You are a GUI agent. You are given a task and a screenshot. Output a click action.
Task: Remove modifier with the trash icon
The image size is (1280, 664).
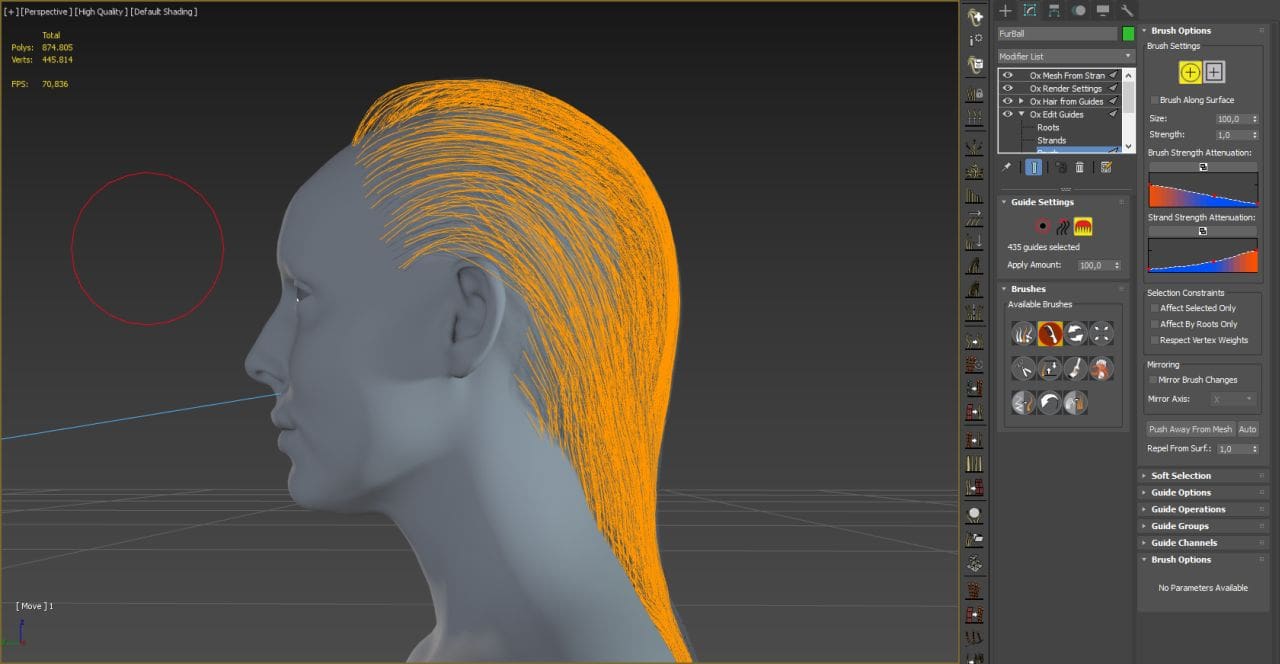point(1080,167)
